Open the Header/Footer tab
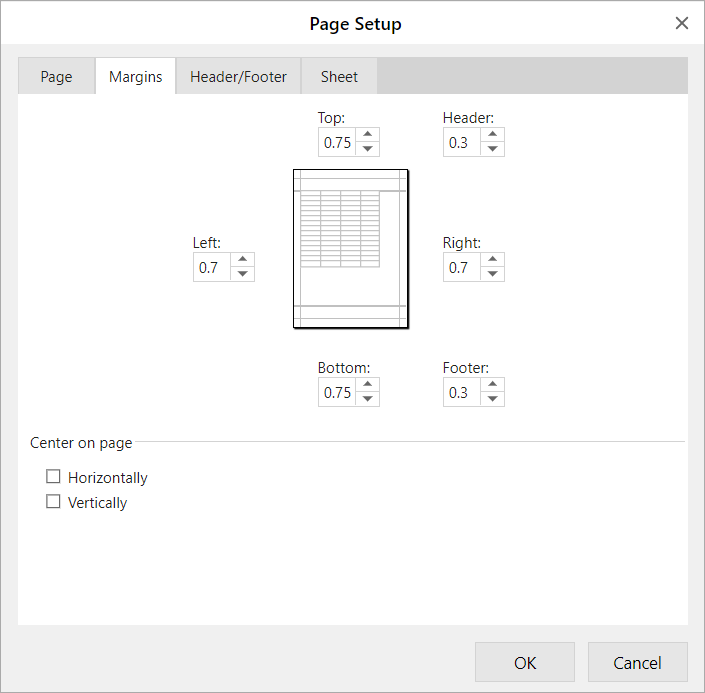 (238, 76)
